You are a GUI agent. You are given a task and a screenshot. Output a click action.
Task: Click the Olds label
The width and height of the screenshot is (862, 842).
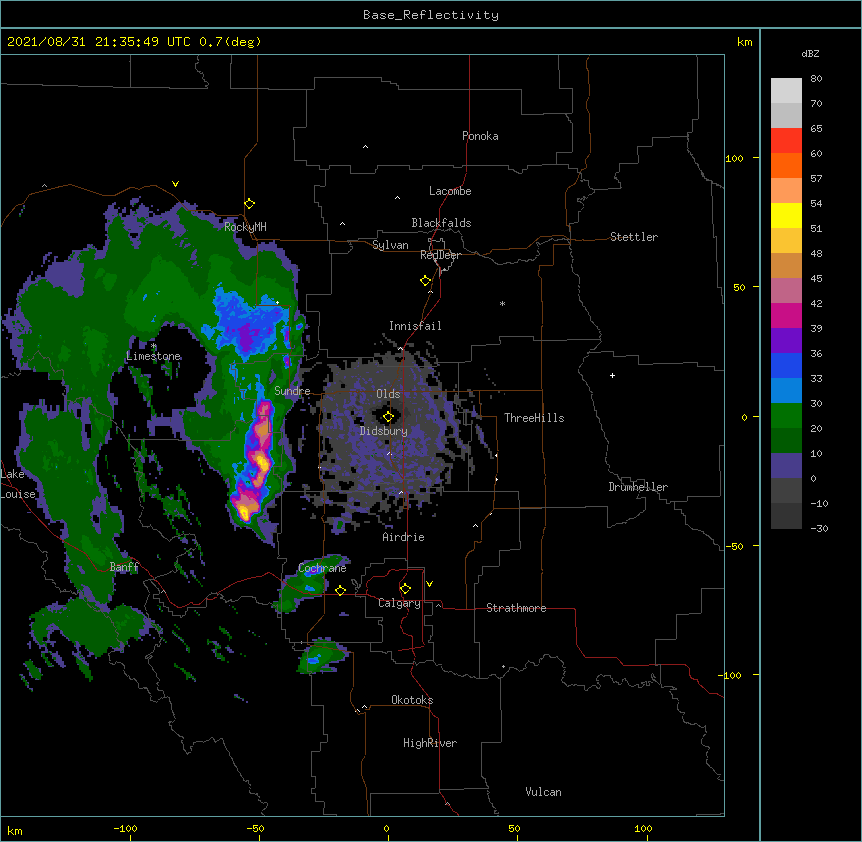coord(388,394)
